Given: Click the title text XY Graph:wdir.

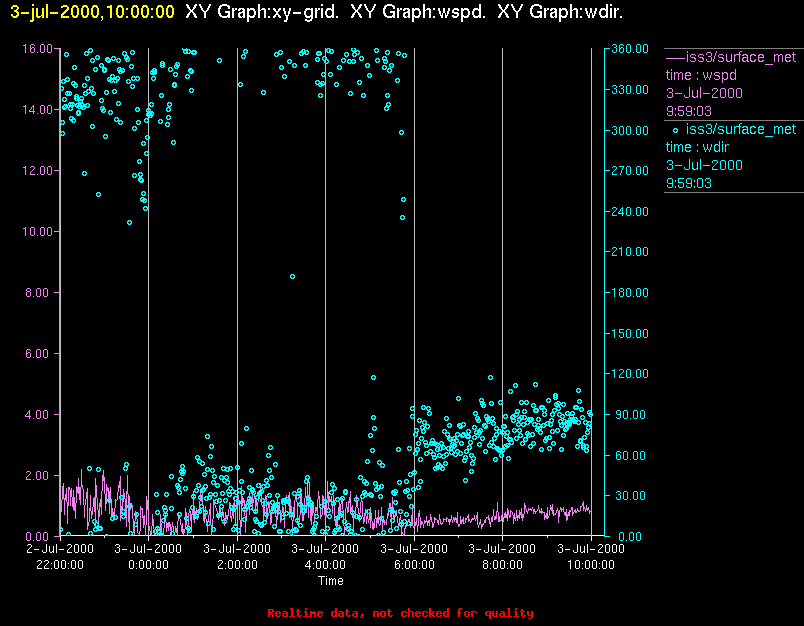Looking at the screenshot, I should [x=560, y=12].
